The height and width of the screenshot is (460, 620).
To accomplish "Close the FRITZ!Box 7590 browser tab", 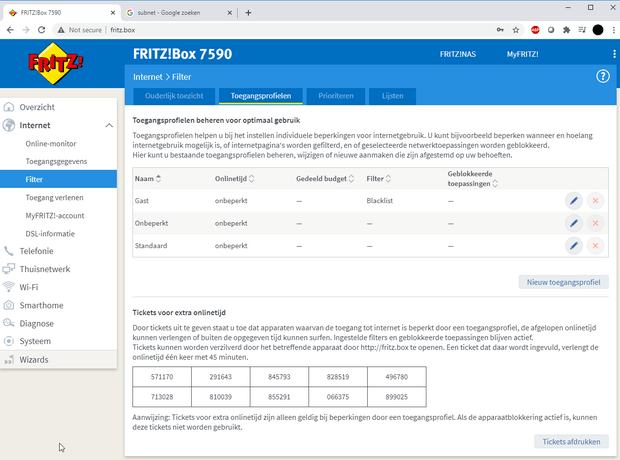I will click(113, 13).
